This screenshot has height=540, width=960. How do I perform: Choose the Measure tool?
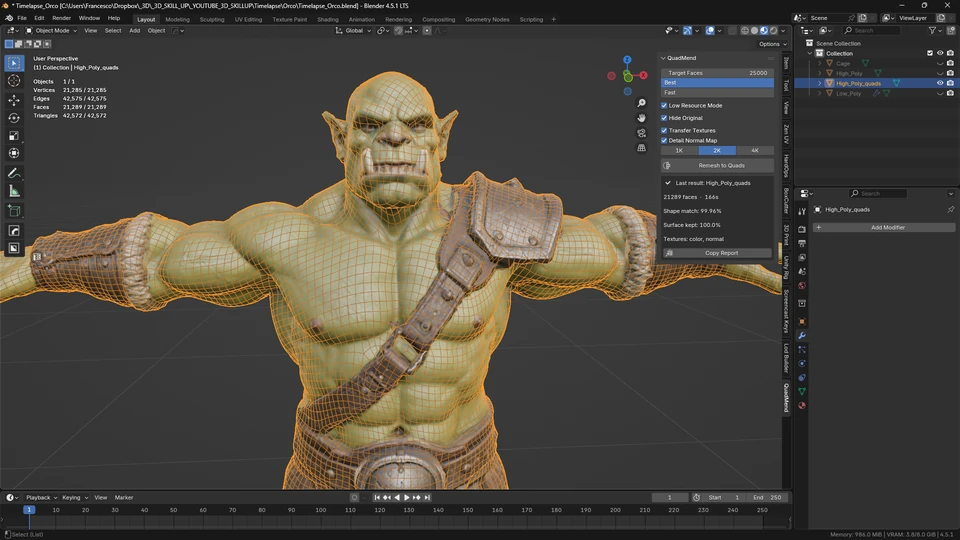click(14, 191)
